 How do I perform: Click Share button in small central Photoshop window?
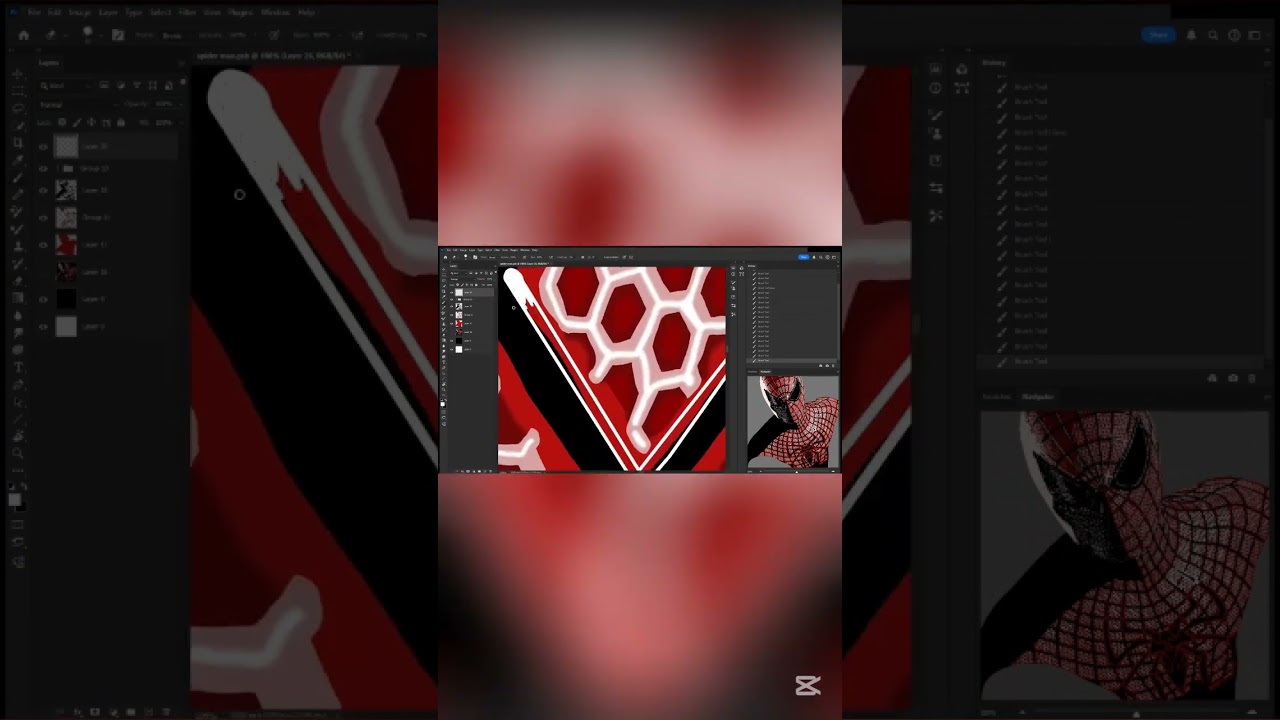[x=803, y=257]
